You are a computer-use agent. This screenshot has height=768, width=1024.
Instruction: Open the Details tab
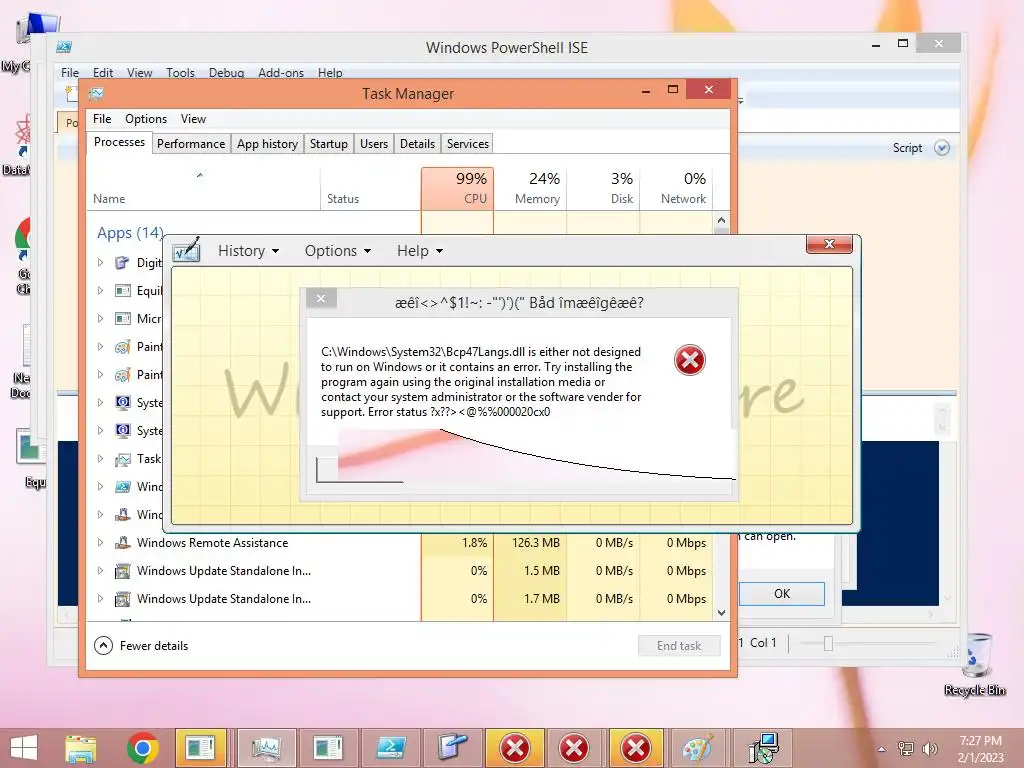pos(417,144)
